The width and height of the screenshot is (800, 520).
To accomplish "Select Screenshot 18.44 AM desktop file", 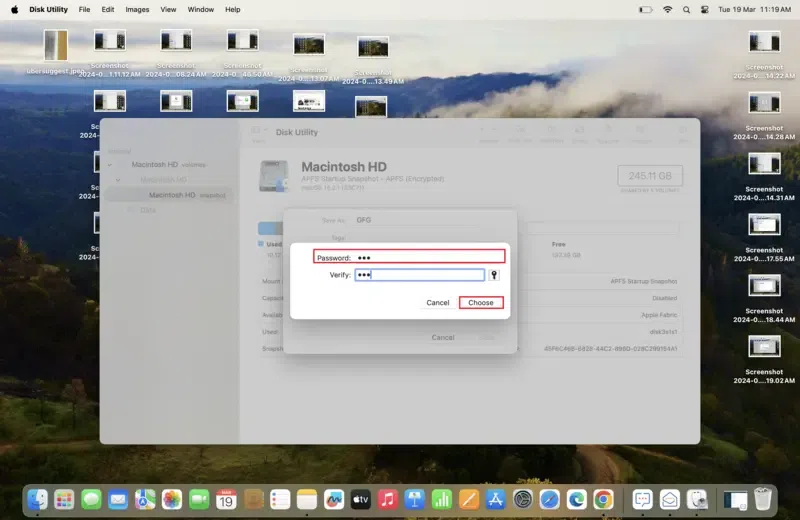I will (764, 299).
